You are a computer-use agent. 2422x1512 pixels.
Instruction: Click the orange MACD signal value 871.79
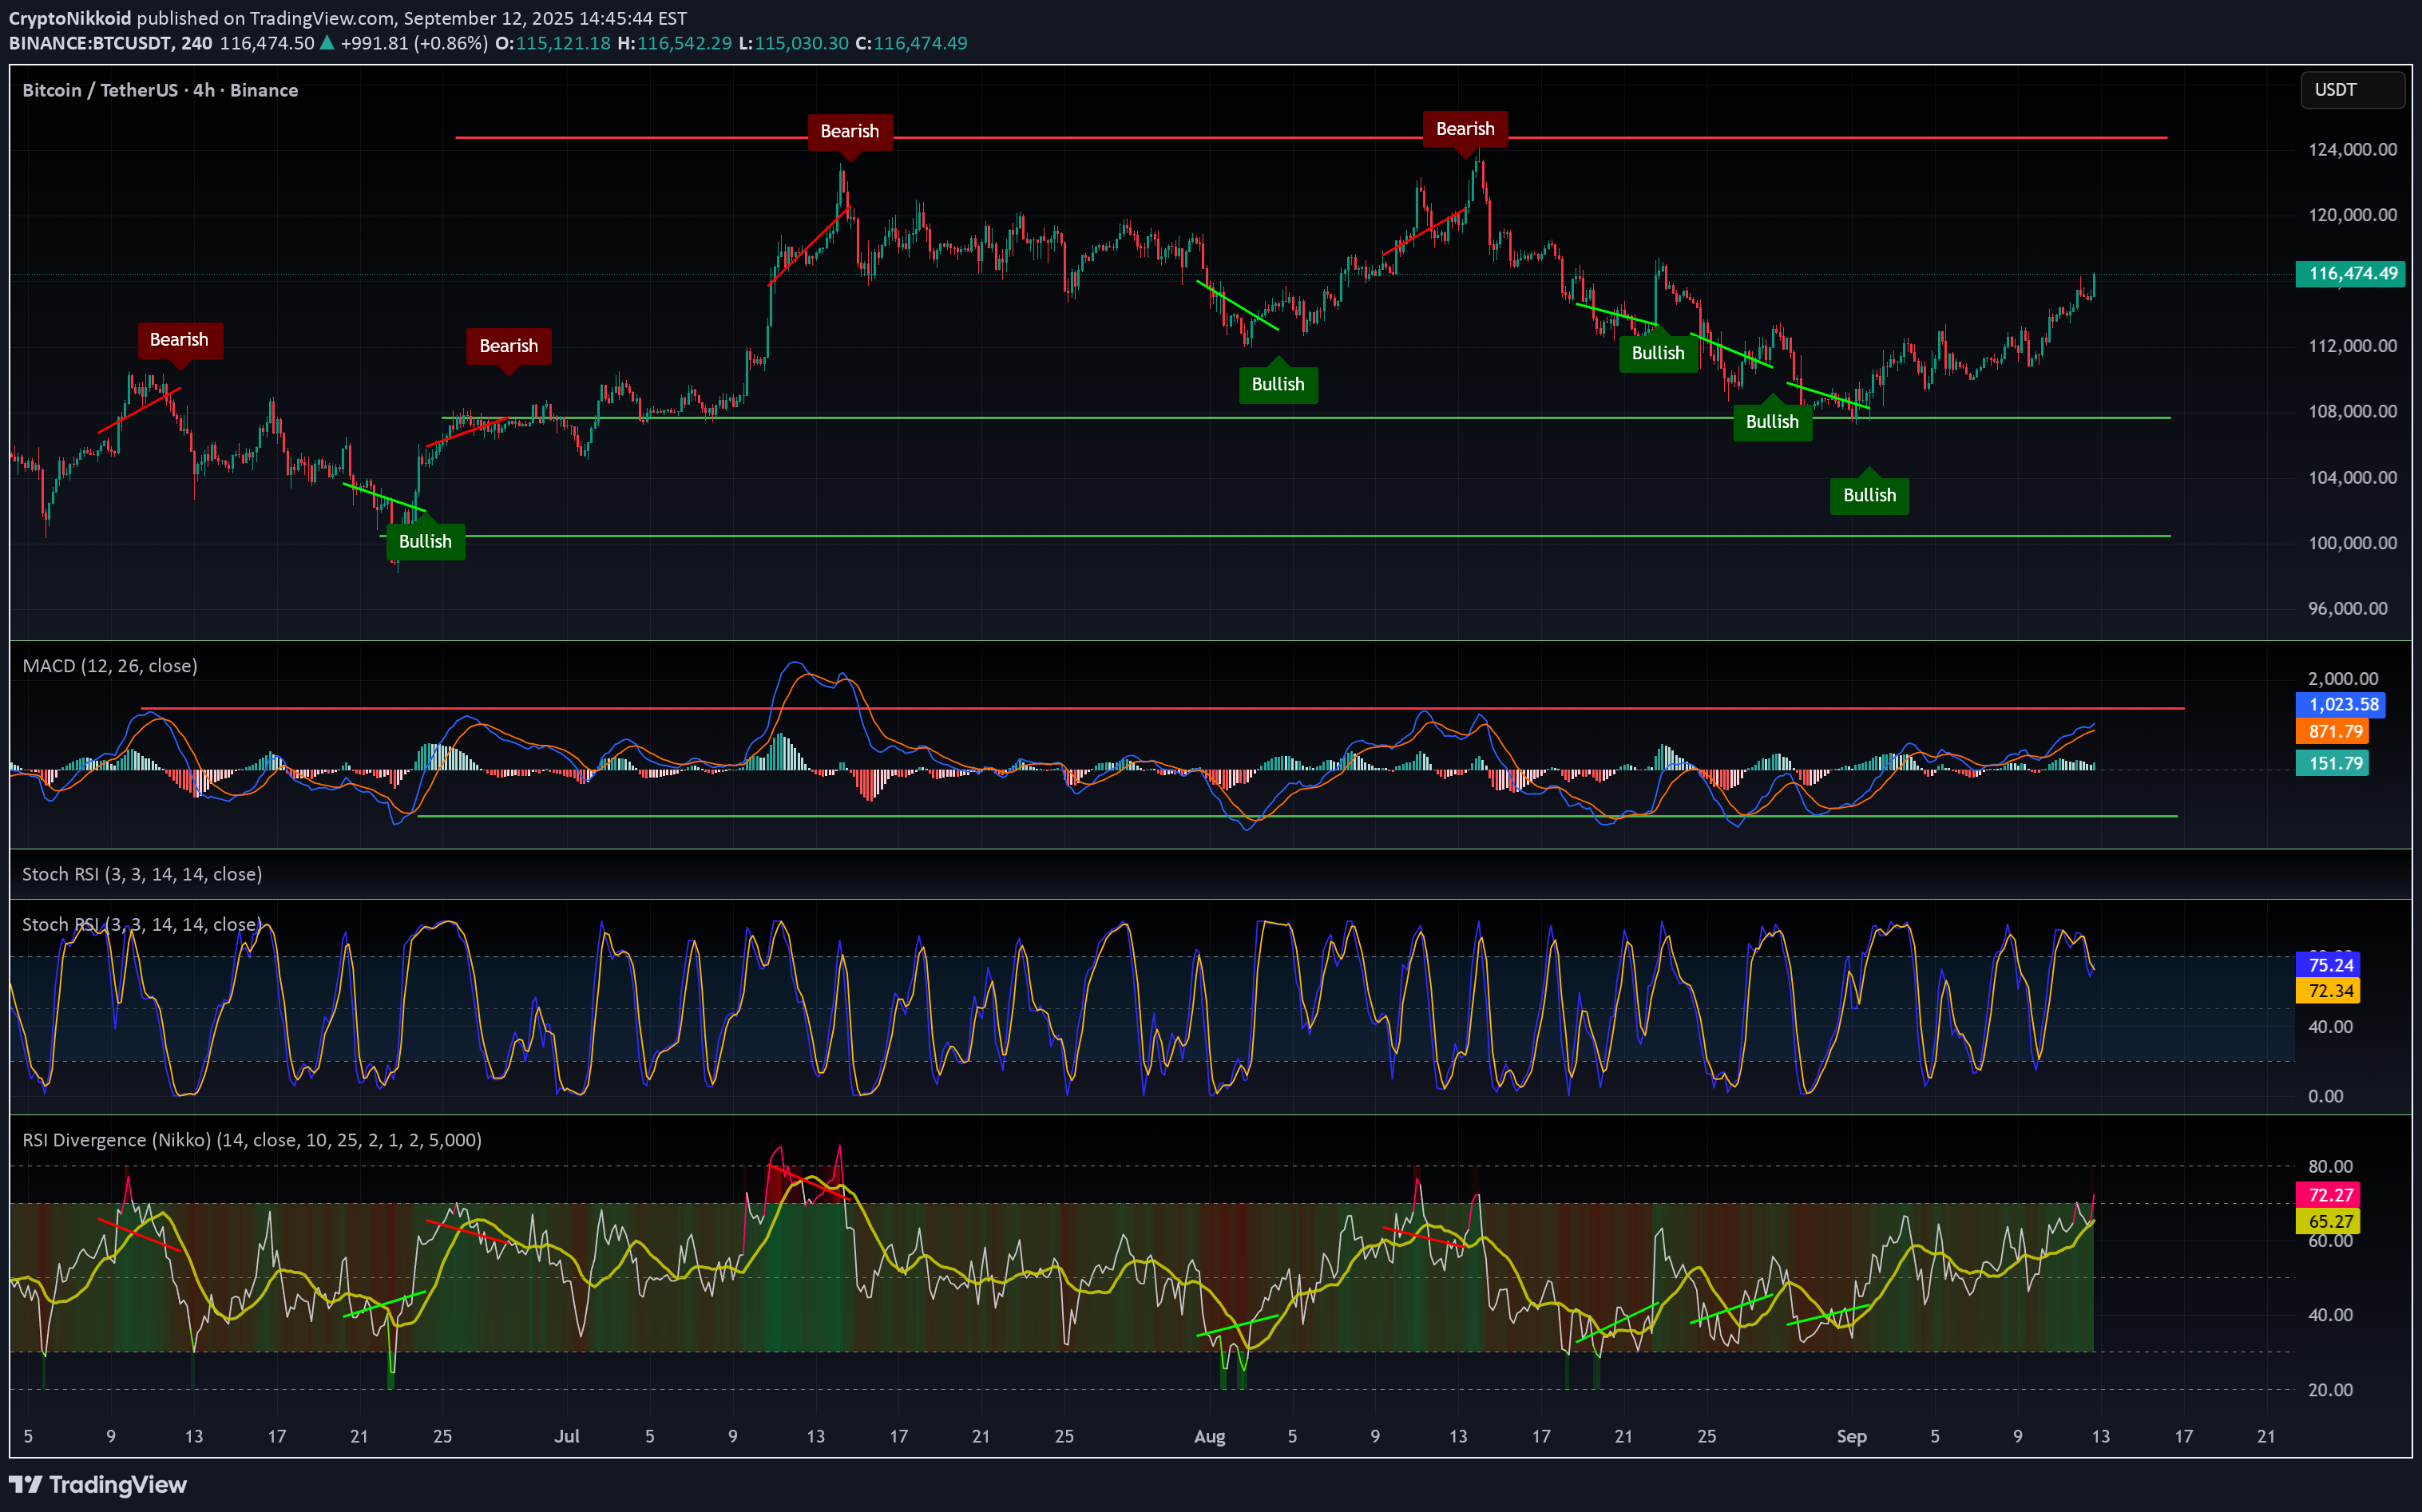[2333, 731]
